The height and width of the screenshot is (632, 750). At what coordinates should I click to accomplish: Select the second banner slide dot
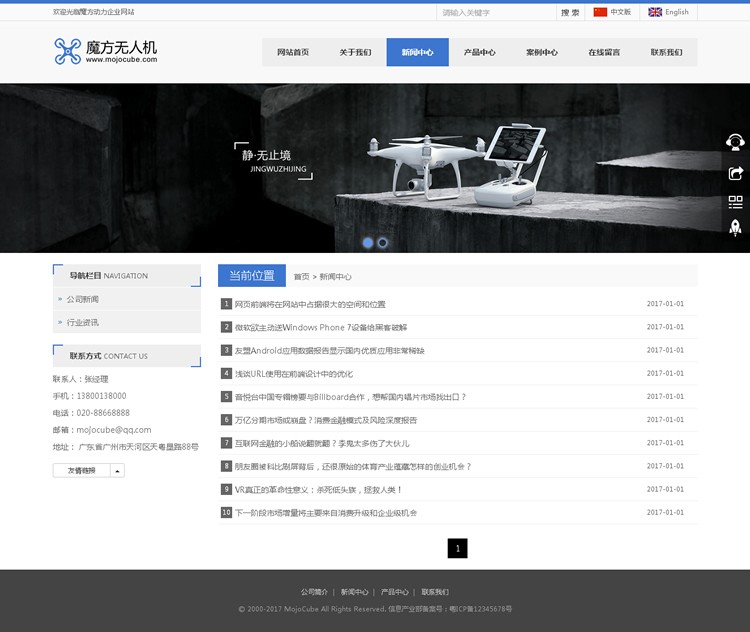pyautogui.click(x=383, y=243)
